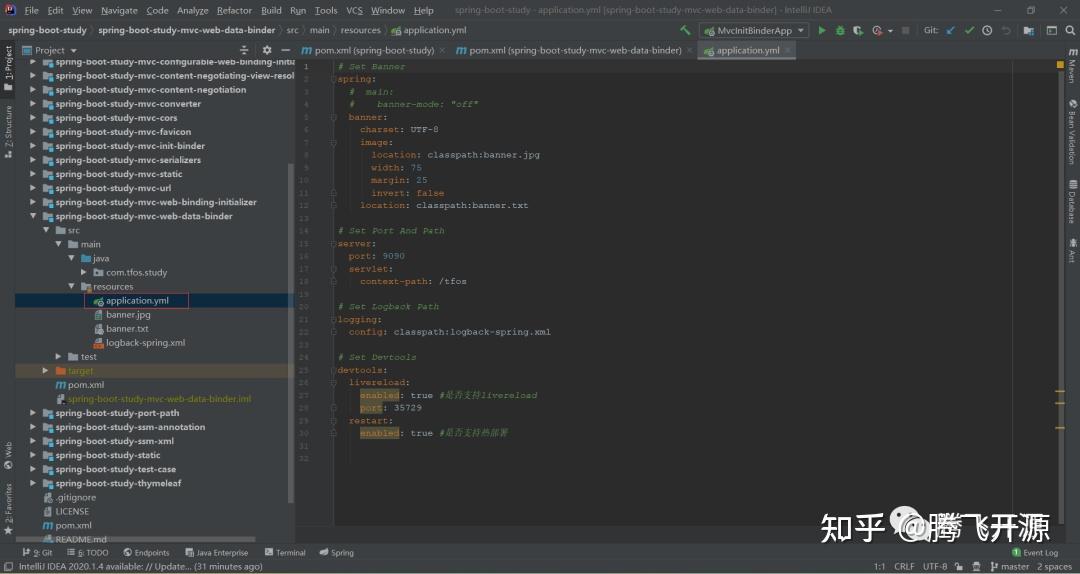Screen dimensions: 1080x574
Task: Show Git history clock icon
Action: point(987,30)
